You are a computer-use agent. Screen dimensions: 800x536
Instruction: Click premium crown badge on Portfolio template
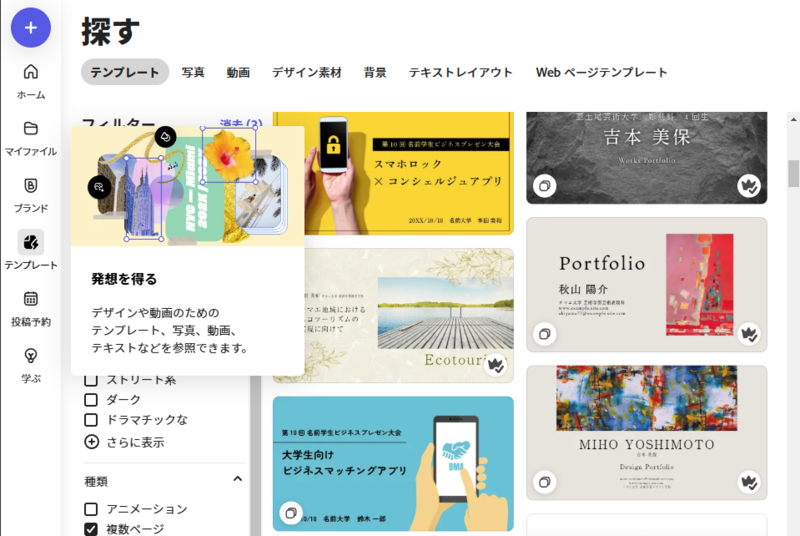click(x=749, y=334)
